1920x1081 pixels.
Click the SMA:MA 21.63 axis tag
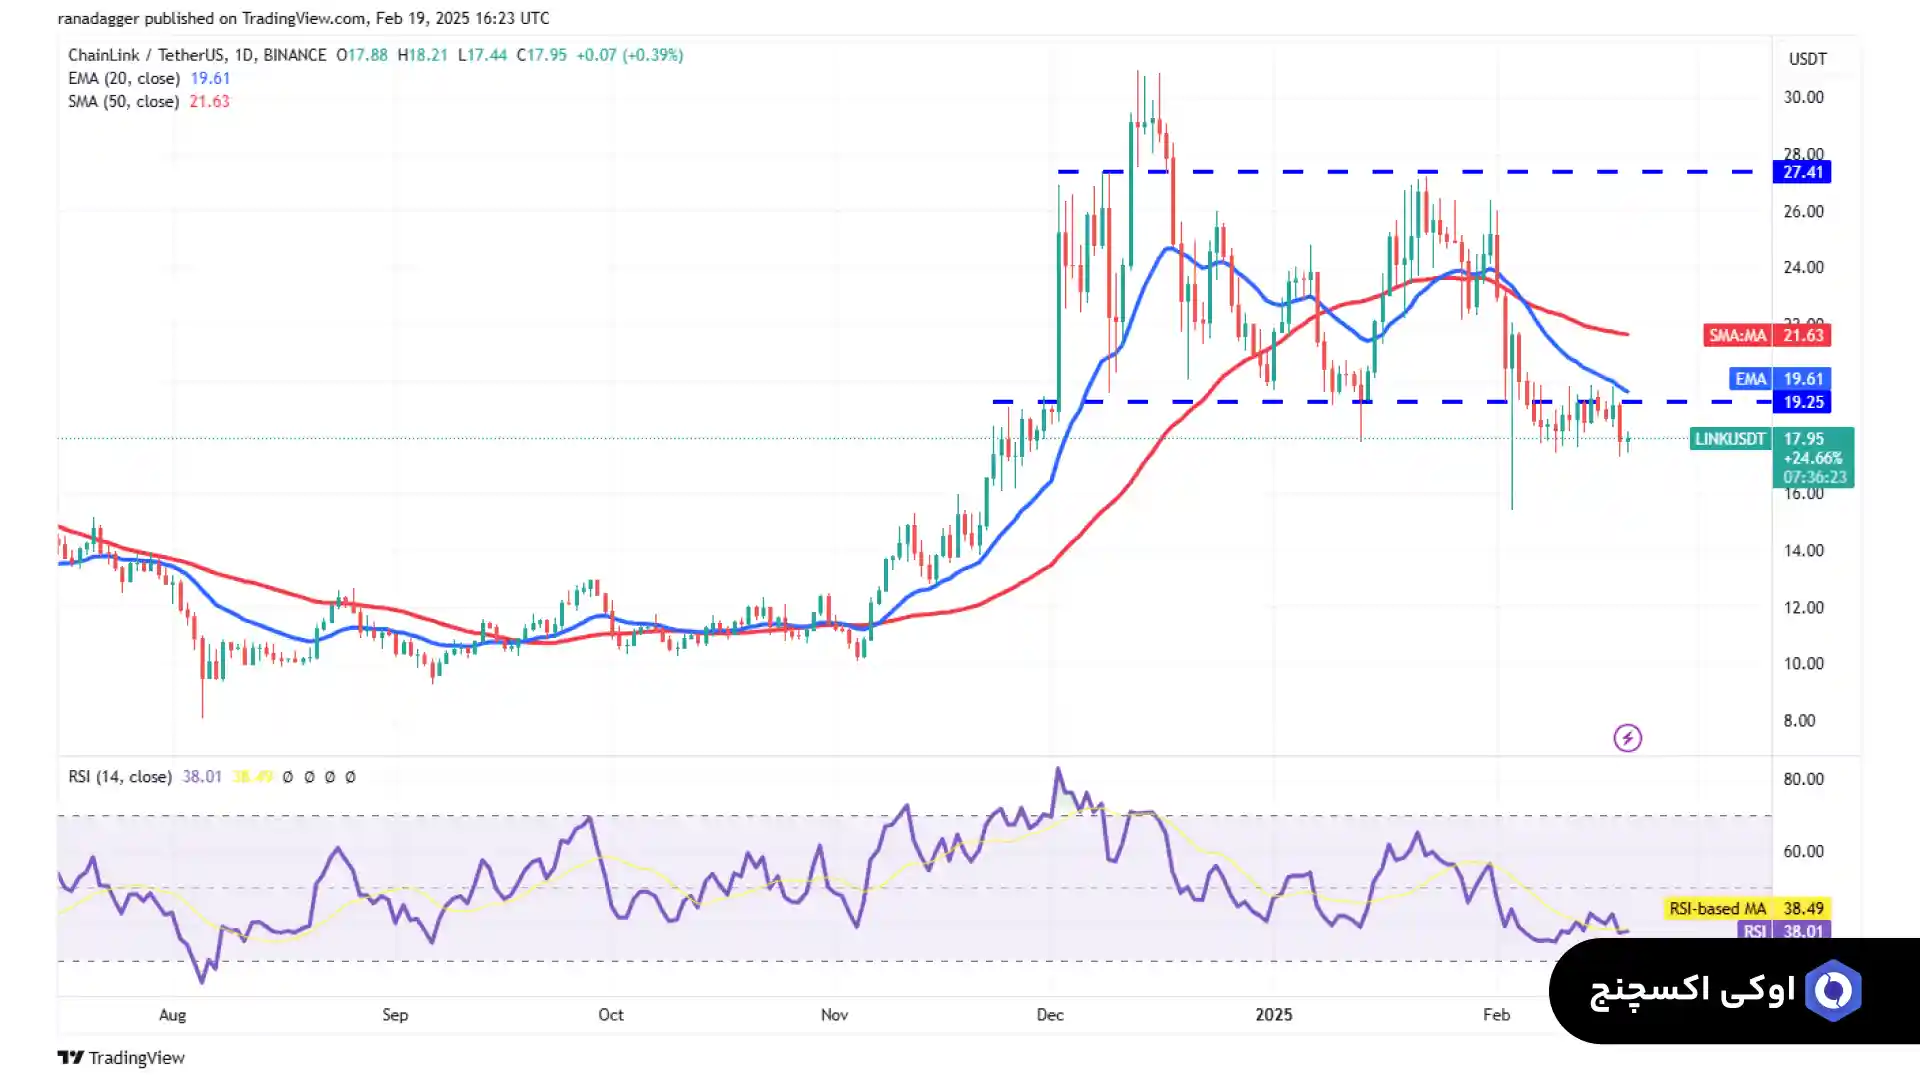tap(1767, 335)
